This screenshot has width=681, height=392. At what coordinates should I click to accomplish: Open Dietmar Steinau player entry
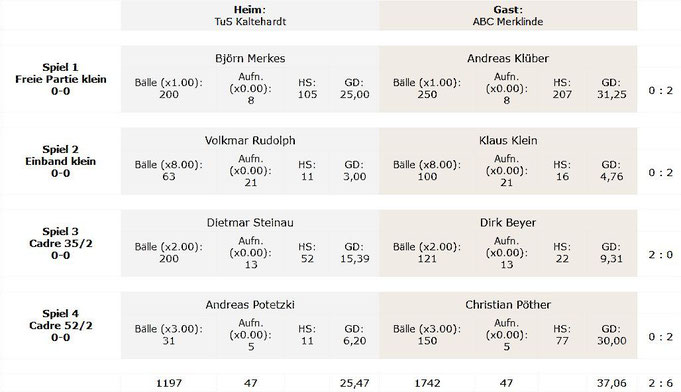coord(250,223)
